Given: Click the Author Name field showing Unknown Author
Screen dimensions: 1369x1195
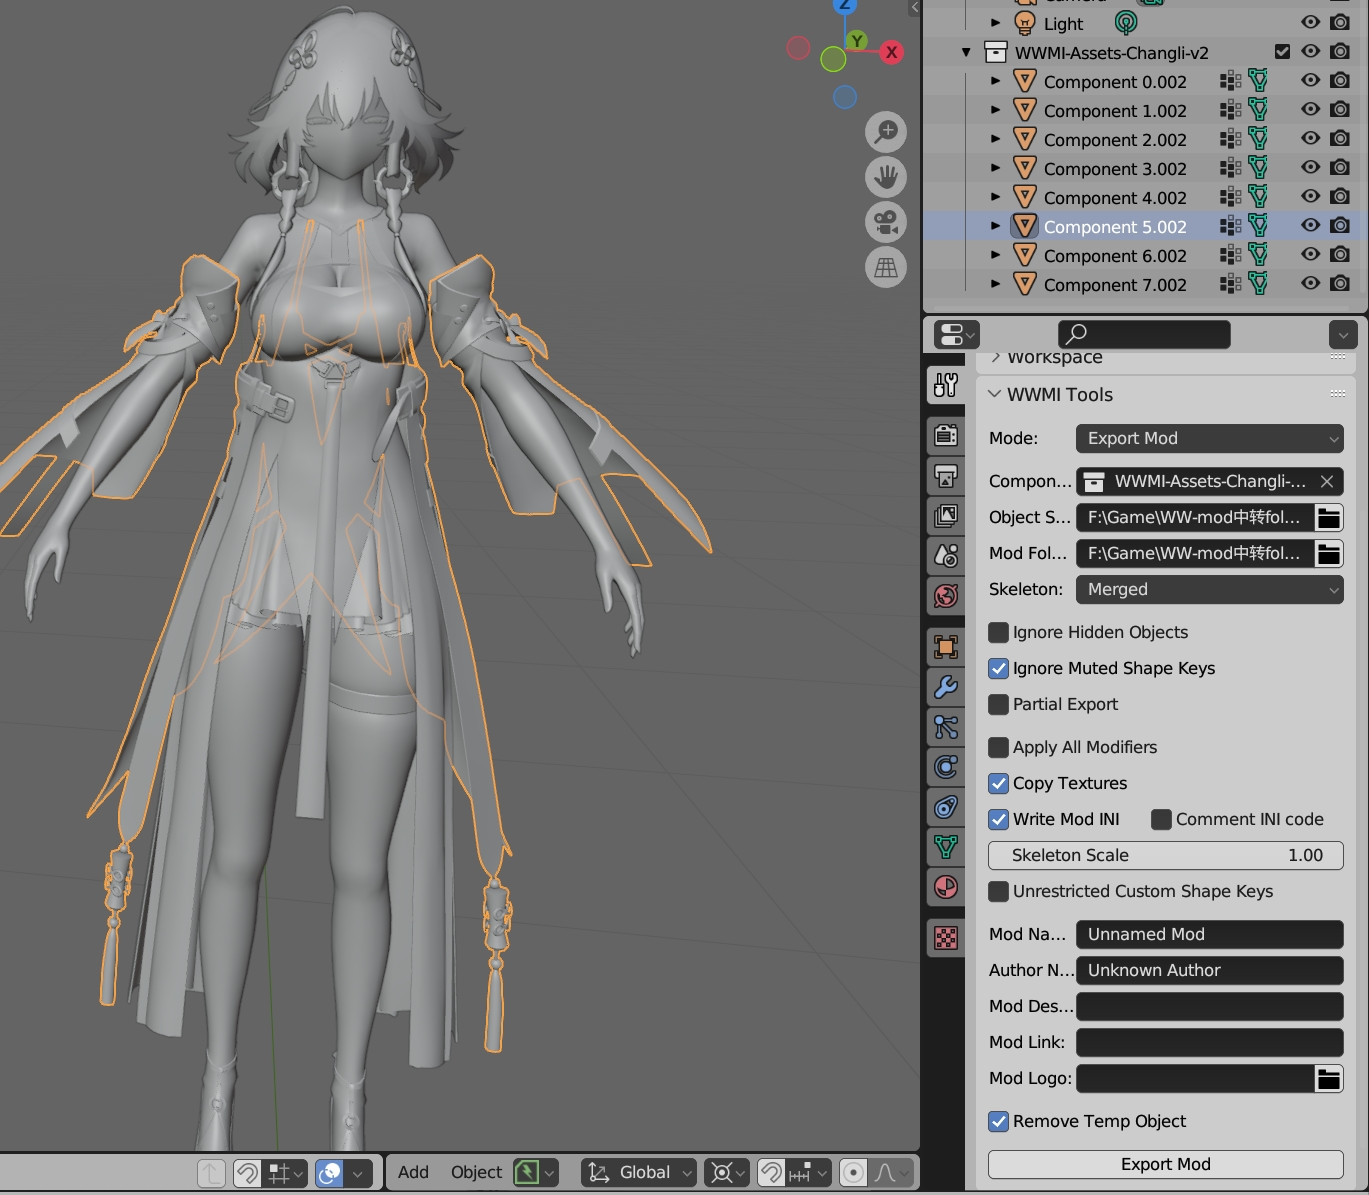Looking at the screenshot, I should coord(1209,970).
